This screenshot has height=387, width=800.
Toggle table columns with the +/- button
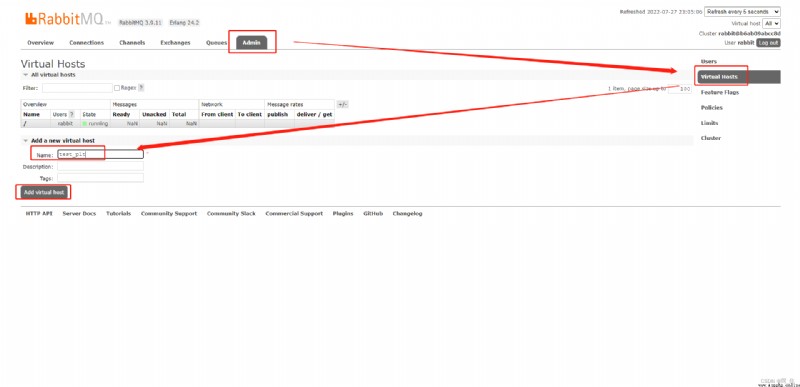pyautogui.click(x=342, y=105)
